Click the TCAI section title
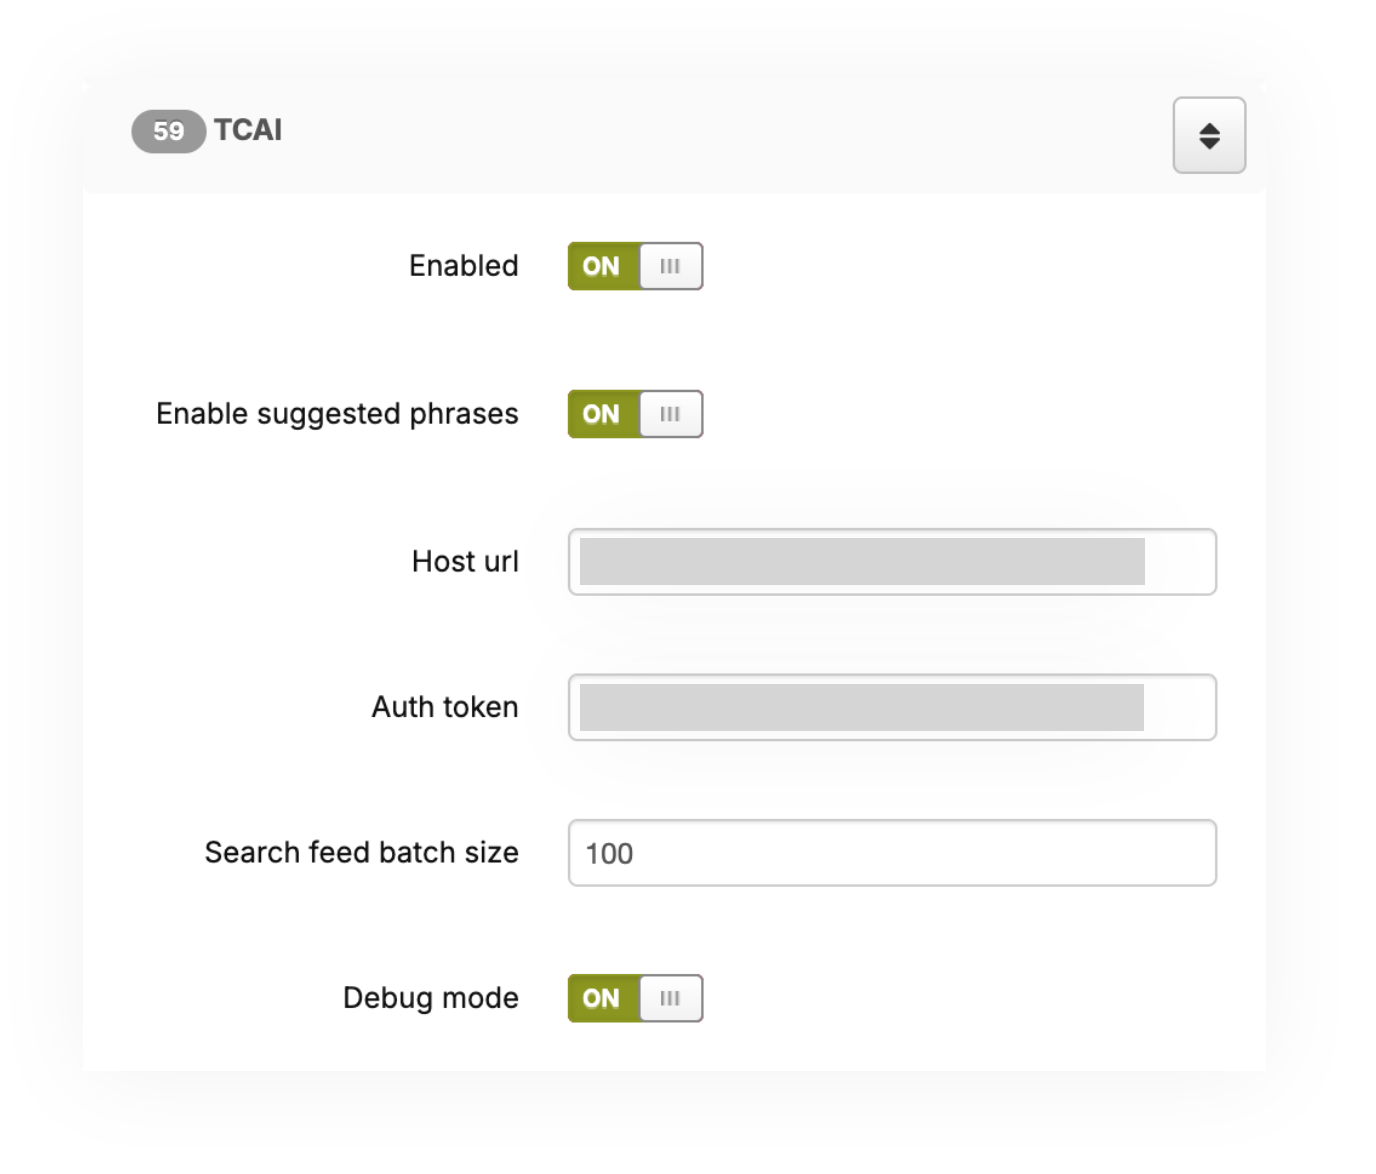This screenshot has height=1174, width=1376. 248,130
